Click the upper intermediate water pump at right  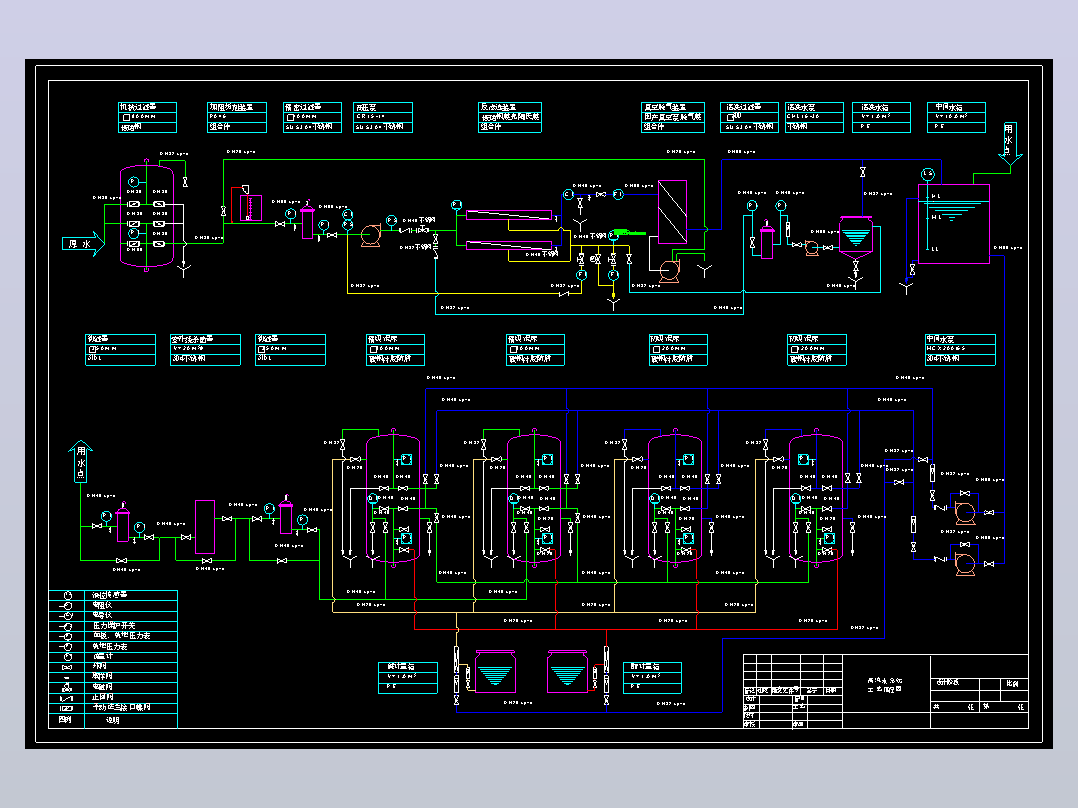pos(965,512)
